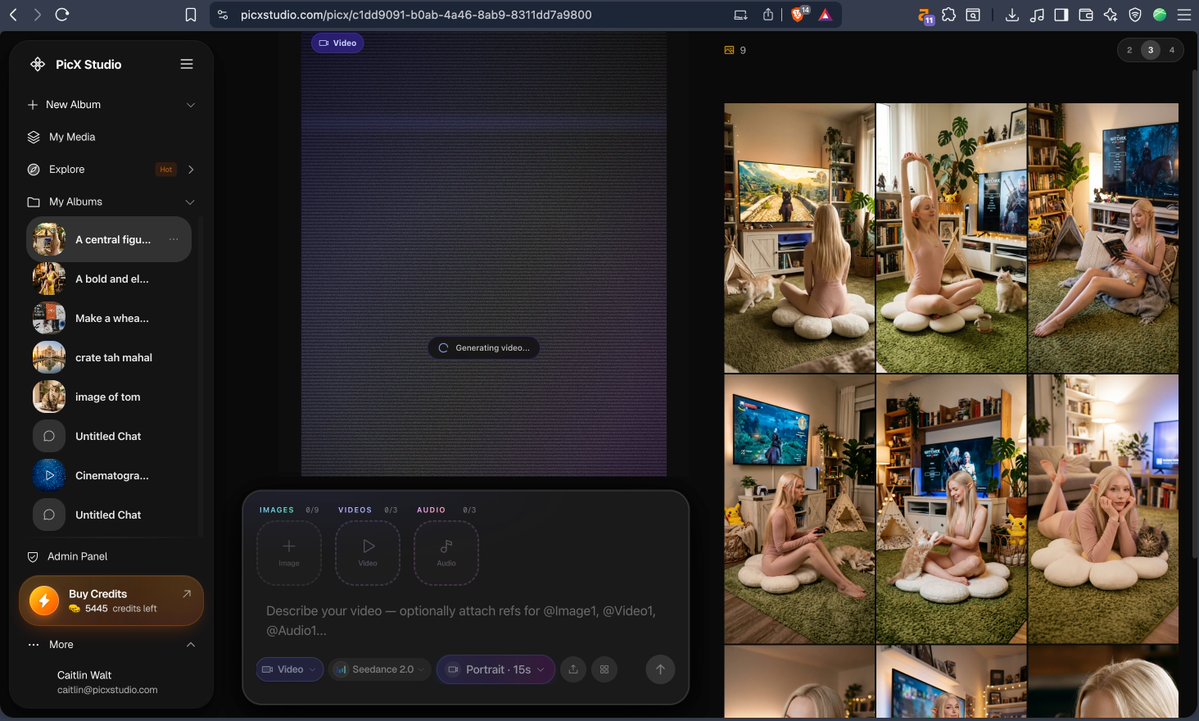The width and height of the screenshot is (1199, 721).
Task: Open the Caitlin Walt account entry
Action: click(x=107, y=682)
